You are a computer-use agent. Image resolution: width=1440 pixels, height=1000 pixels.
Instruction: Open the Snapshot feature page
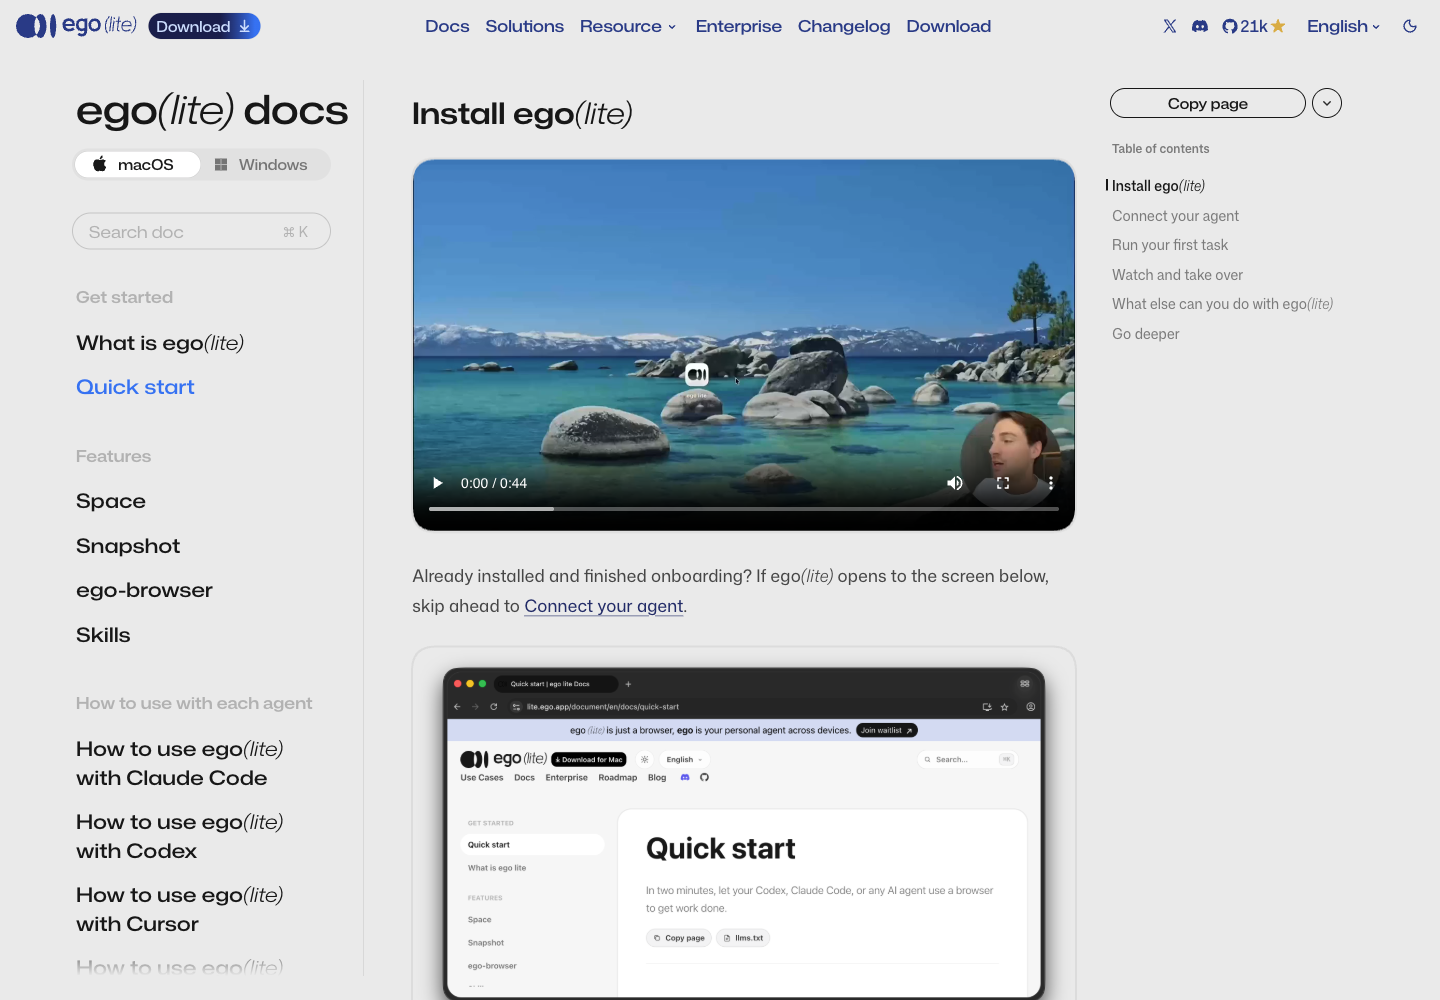[128, 546]
